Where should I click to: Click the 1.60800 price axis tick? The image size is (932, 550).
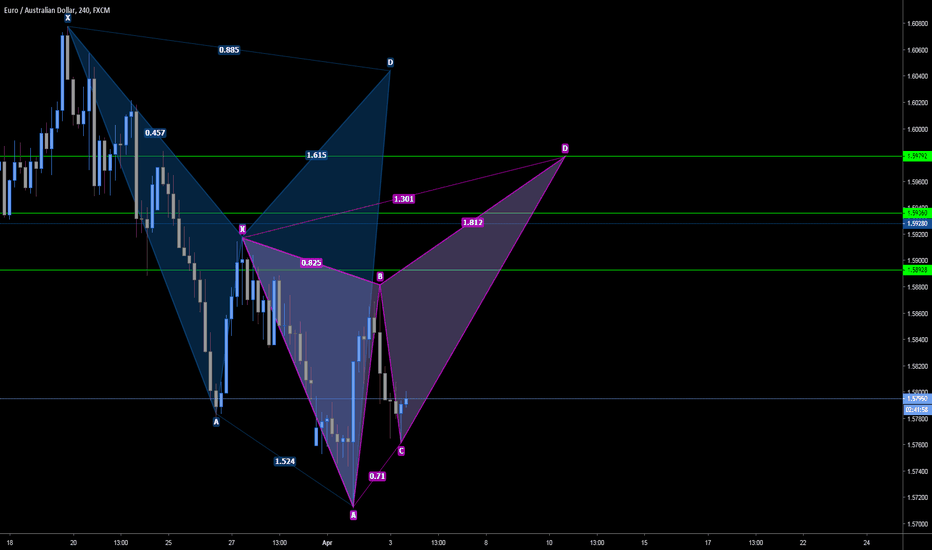(x=917, y=24)
